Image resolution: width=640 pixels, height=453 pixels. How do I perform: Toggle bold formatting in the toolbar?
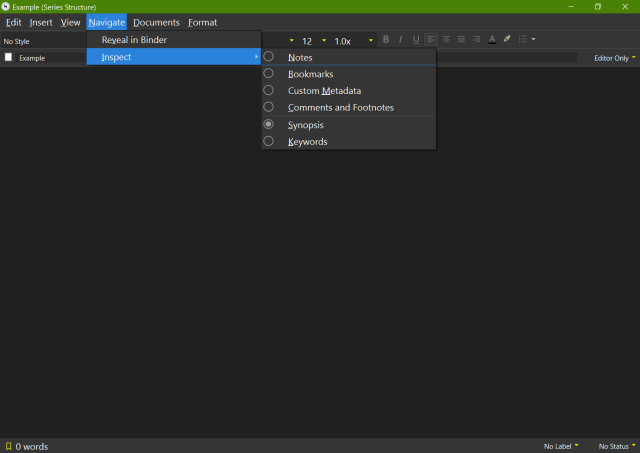click(x=386, y=40)
